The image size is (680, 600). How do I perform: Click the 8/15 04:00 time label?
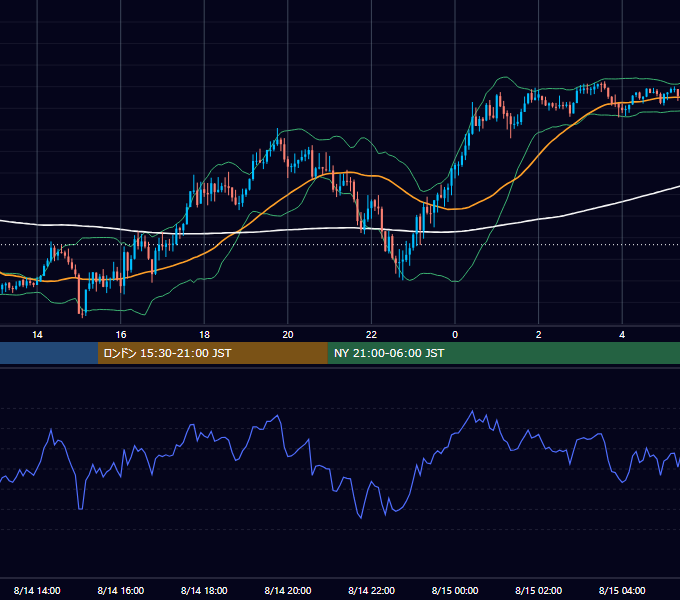(622, 590)
